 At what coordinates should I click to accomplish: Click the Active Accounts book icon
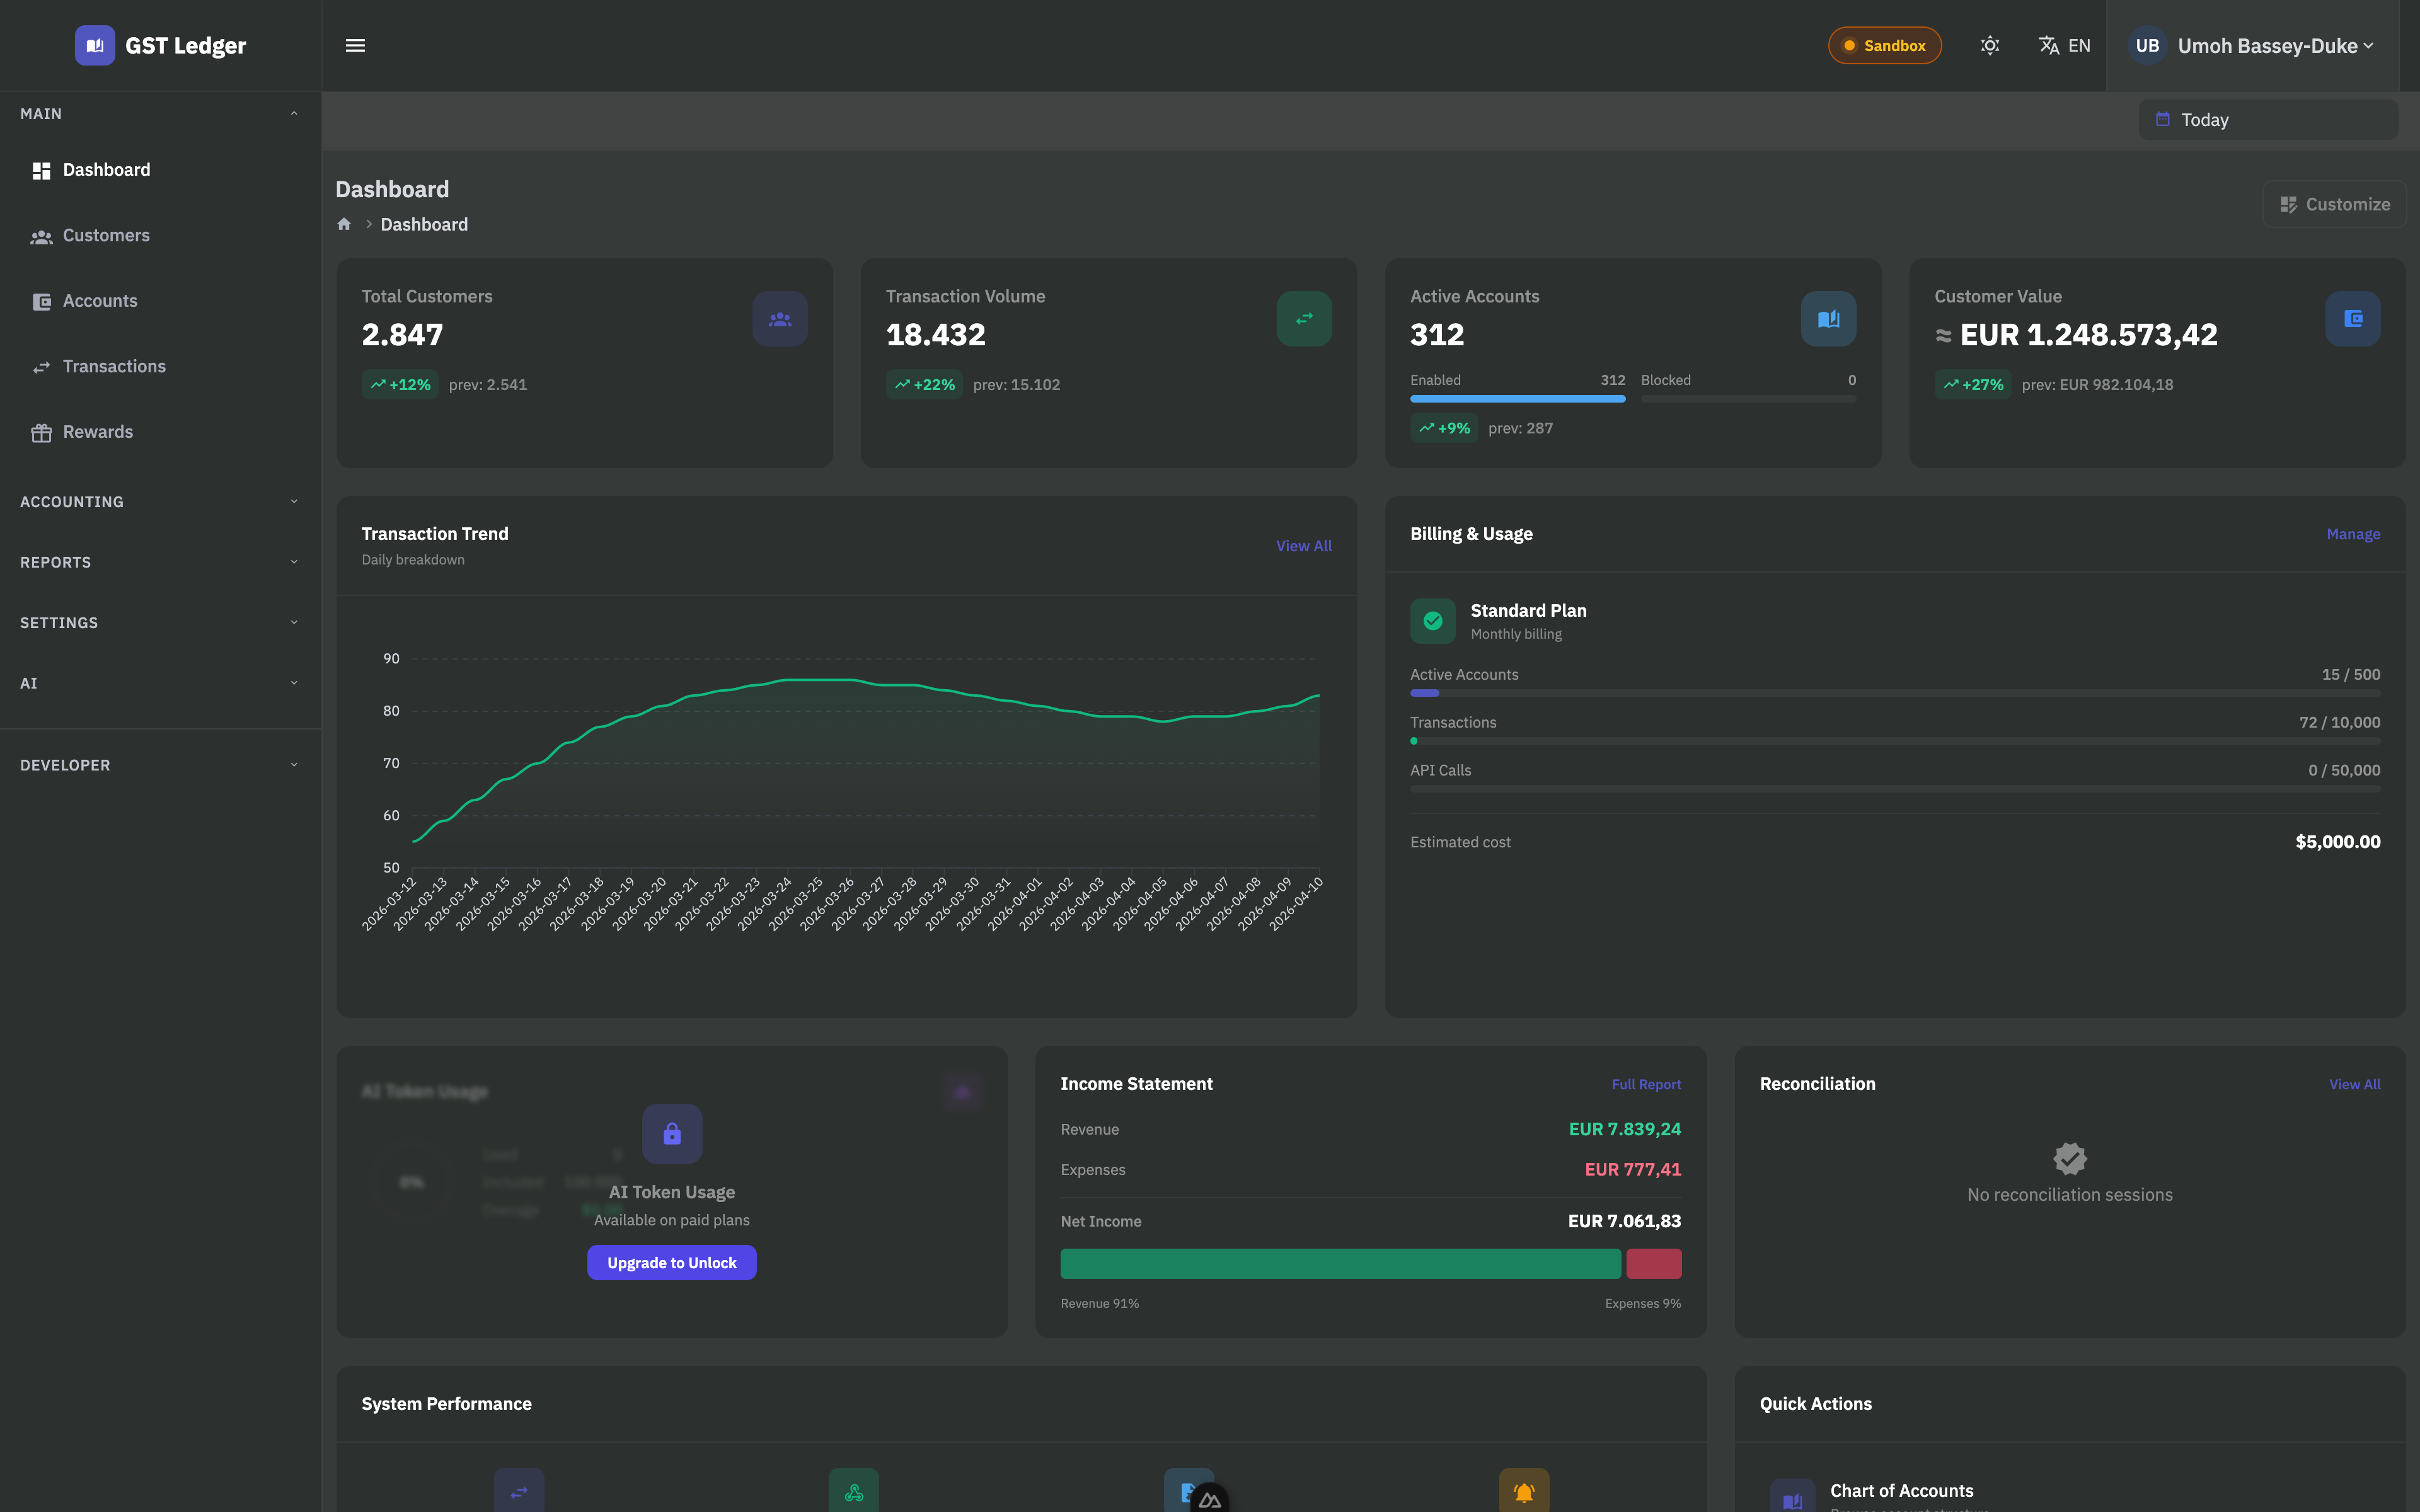click(x=1827, y=318)
